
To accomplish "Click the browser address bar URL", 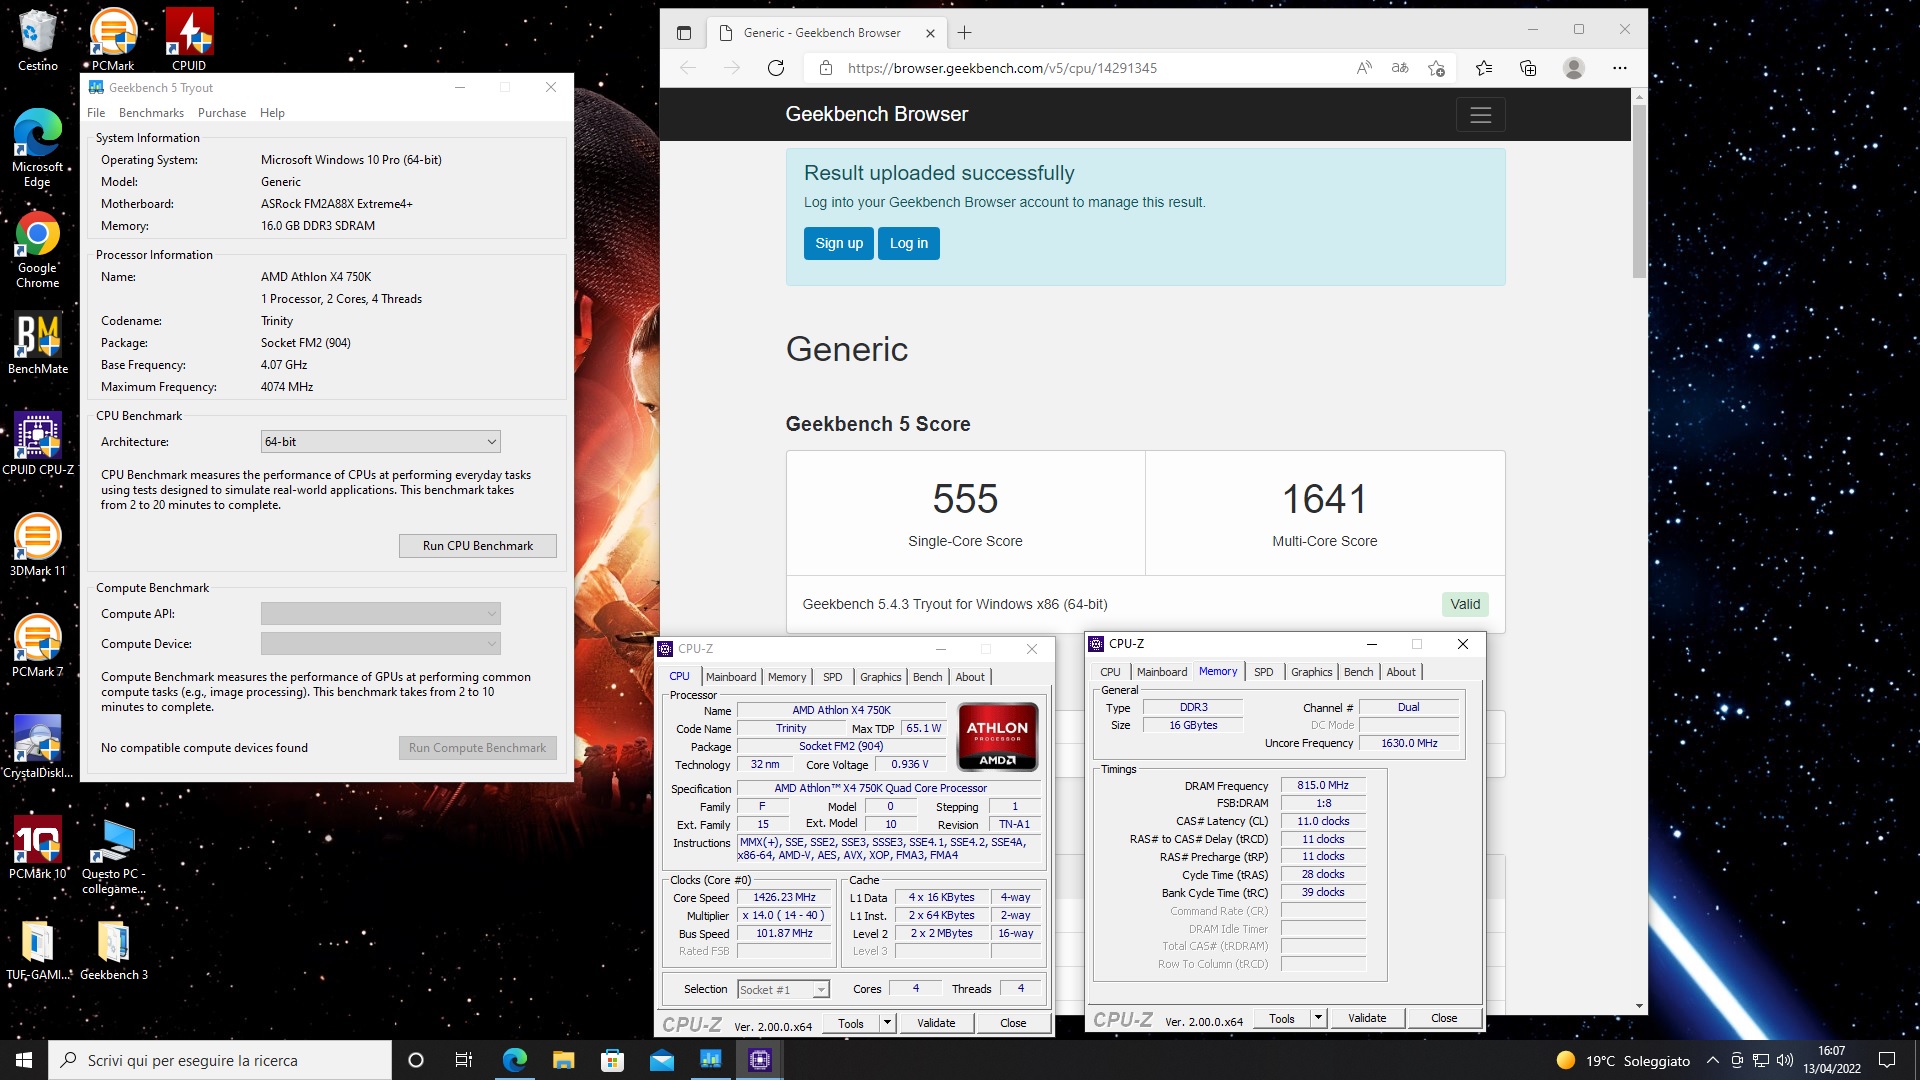I will (1002, 68).
